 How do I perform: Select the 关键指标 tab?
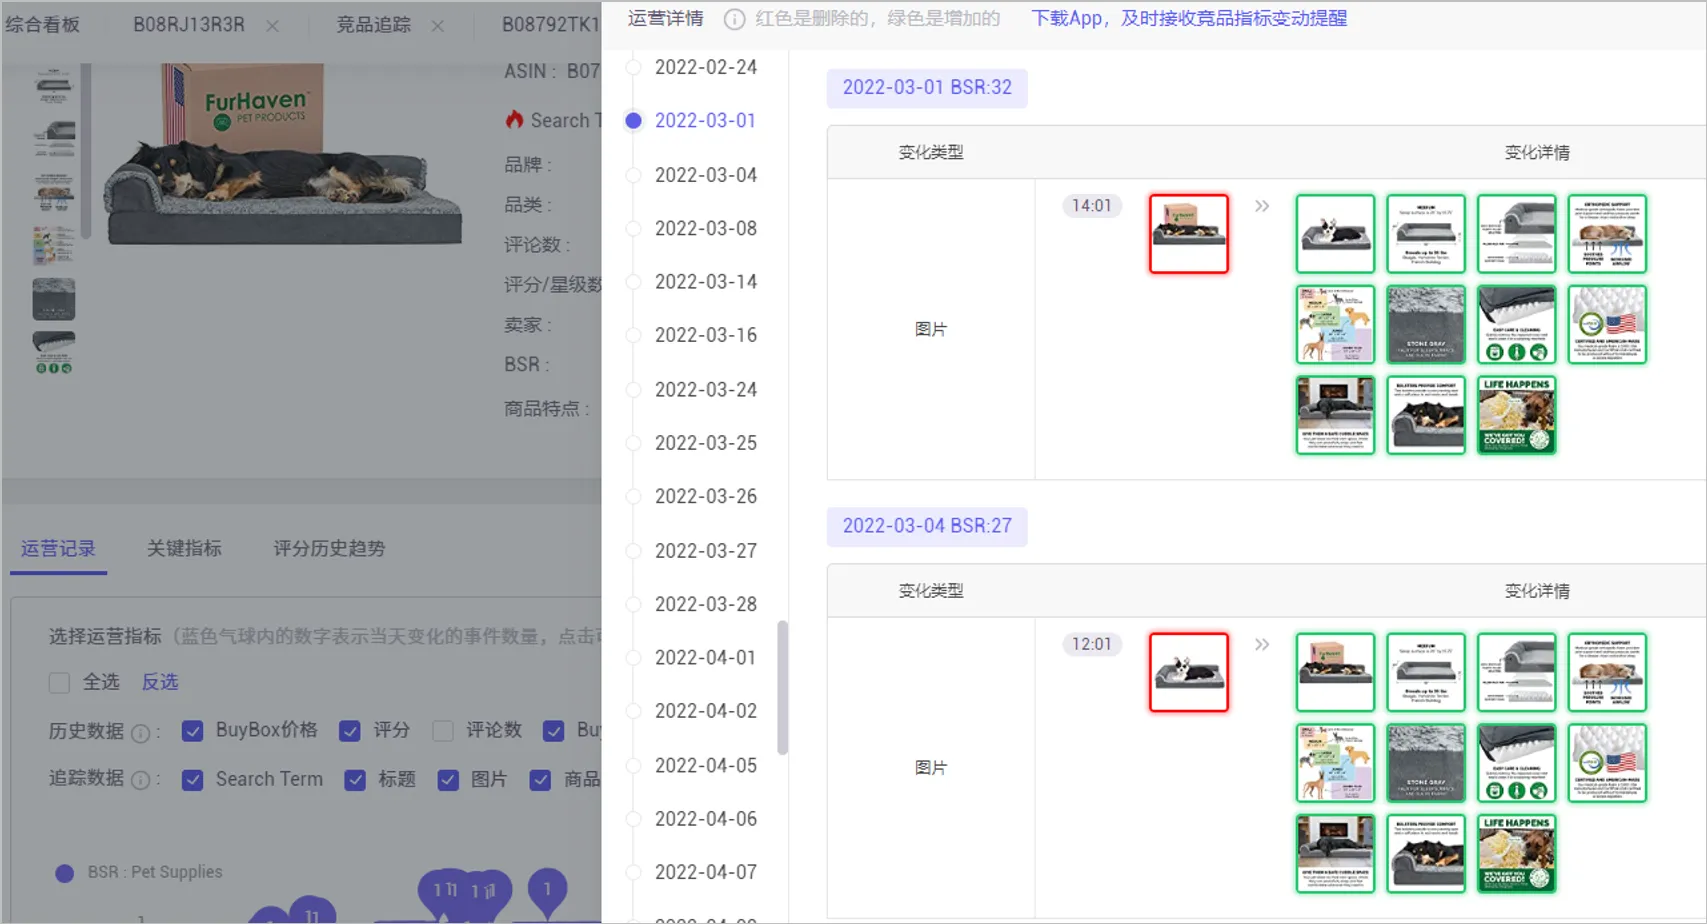coord(184,548)
